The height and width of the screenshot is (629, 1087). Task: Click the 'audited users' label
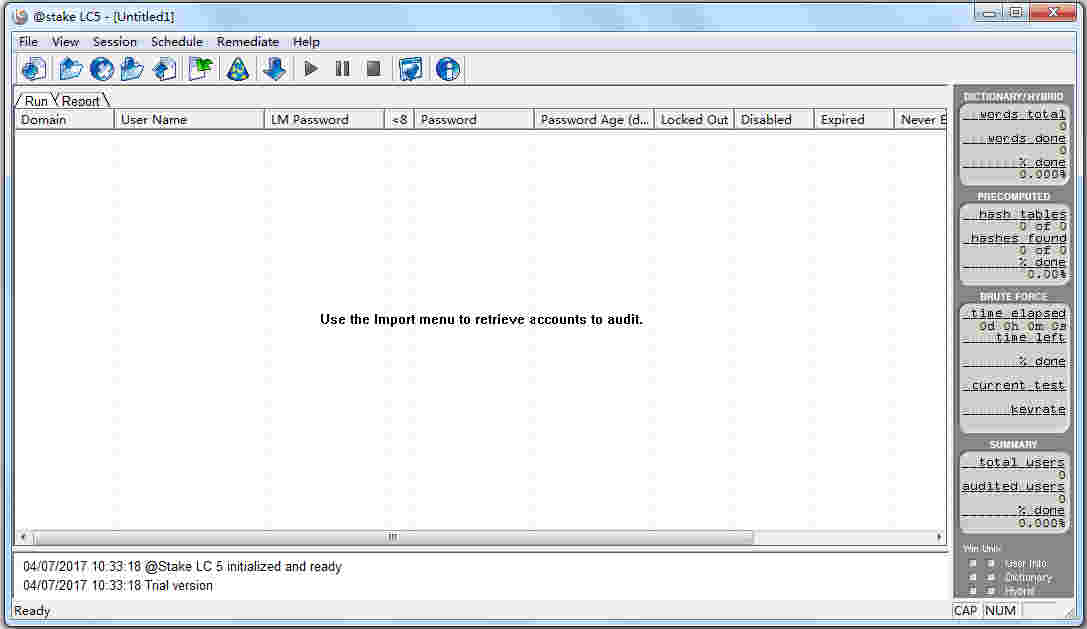point(1013,486)
